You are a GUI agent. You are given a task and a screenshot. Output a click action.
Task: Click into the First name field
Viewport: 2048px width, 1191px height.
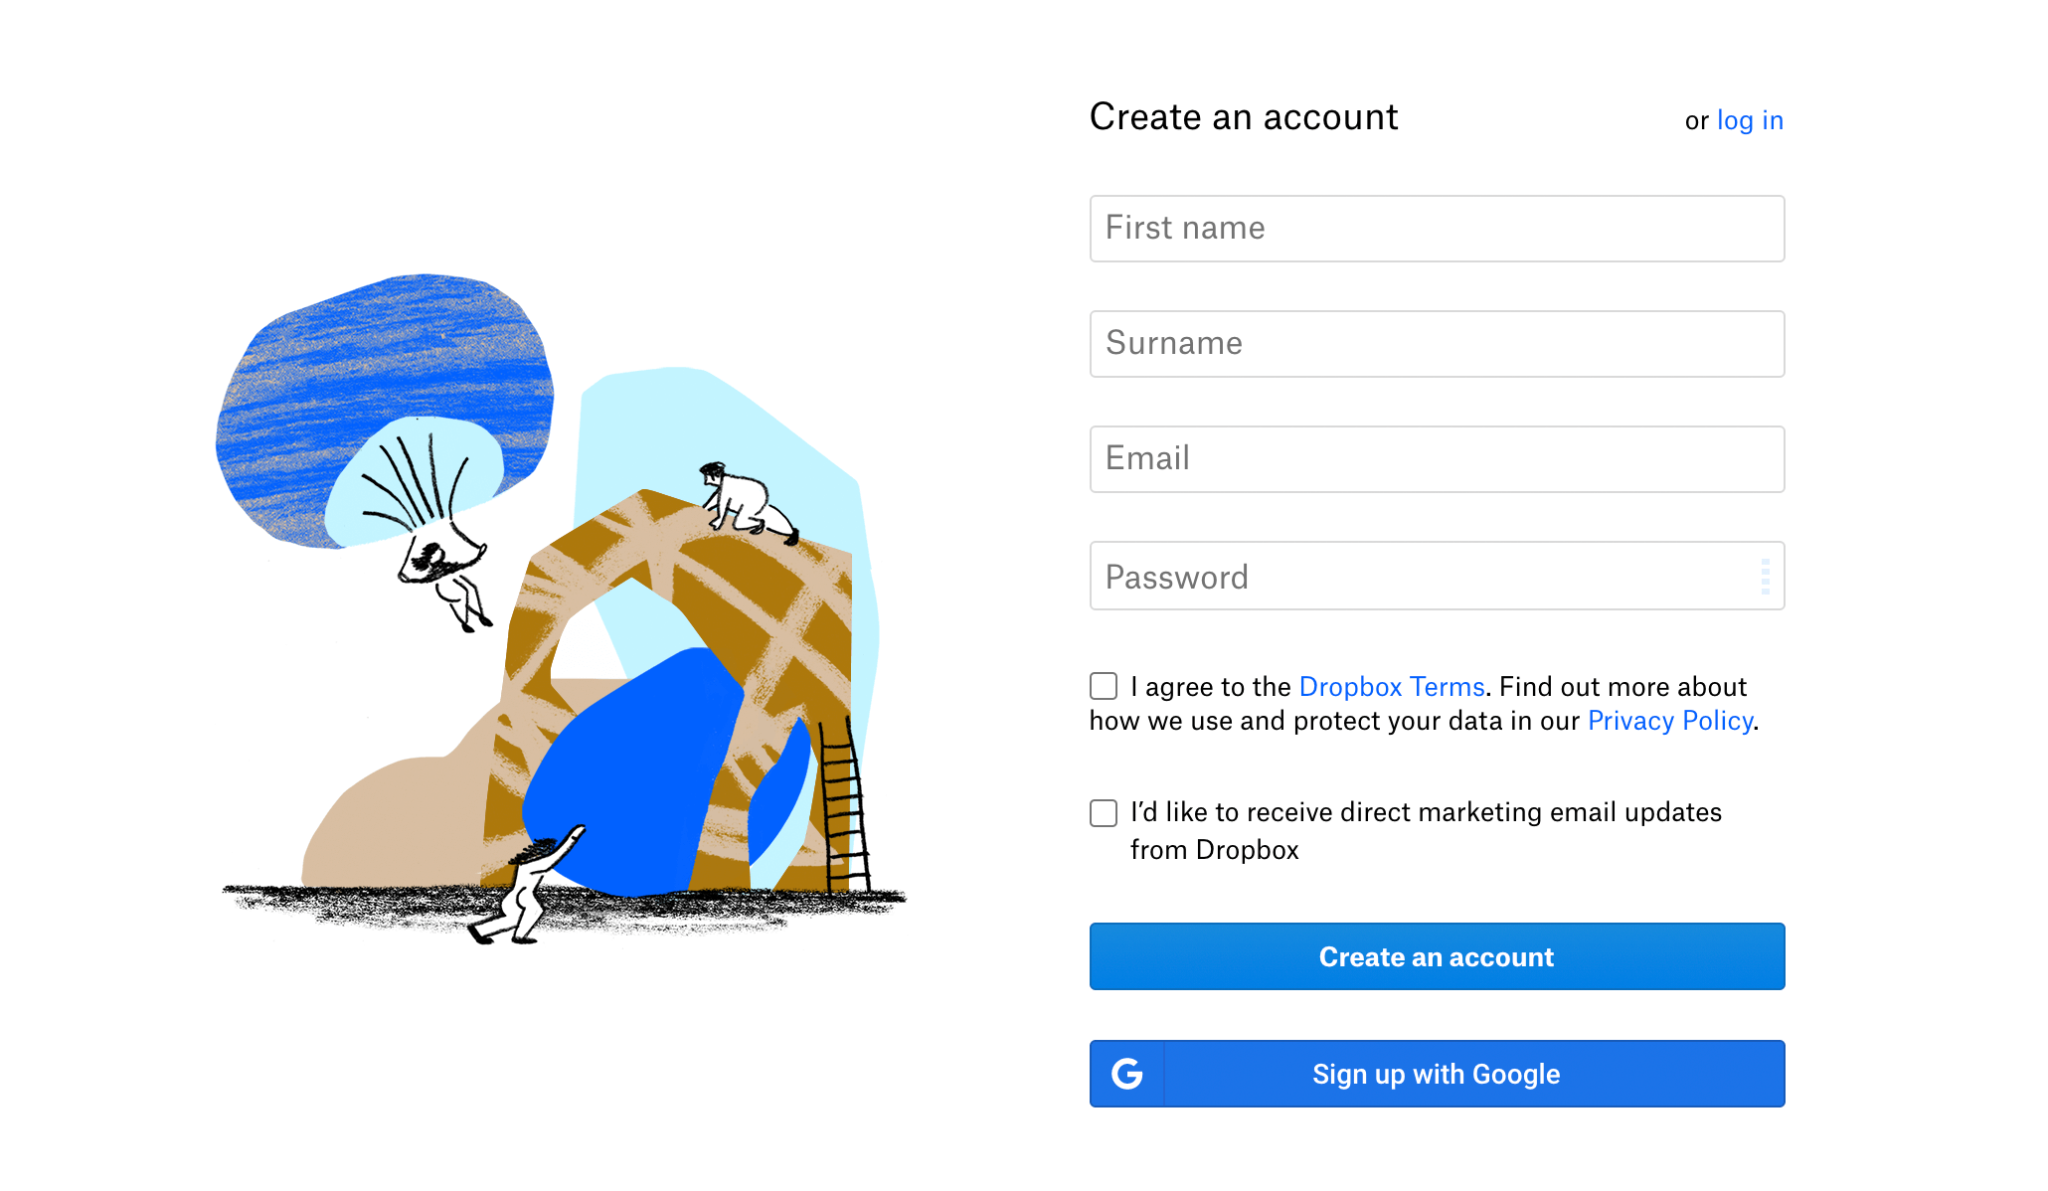pyautogui.click(x=1436, y=228)
